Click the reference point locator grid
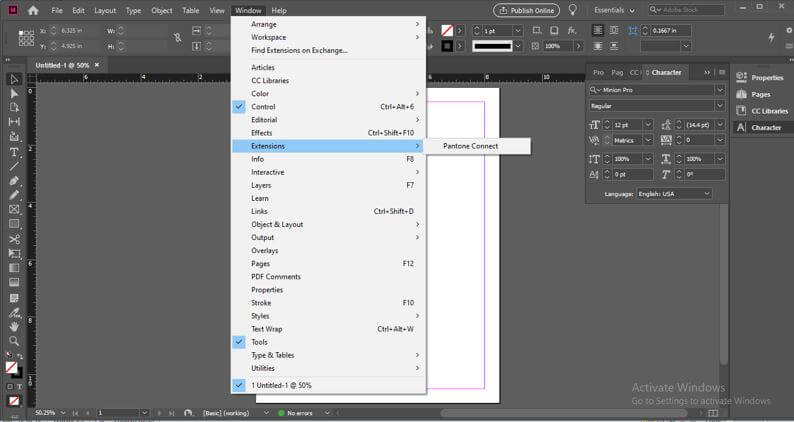The height and width of the screenshot is (422, 794). coord(26,38)
